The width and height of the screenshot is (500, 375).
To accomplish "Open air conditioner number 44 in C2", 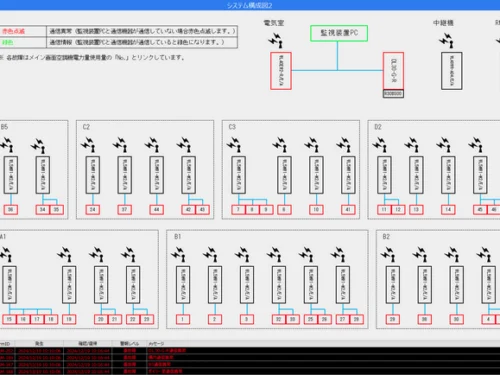I will click(x=157, y=210).
